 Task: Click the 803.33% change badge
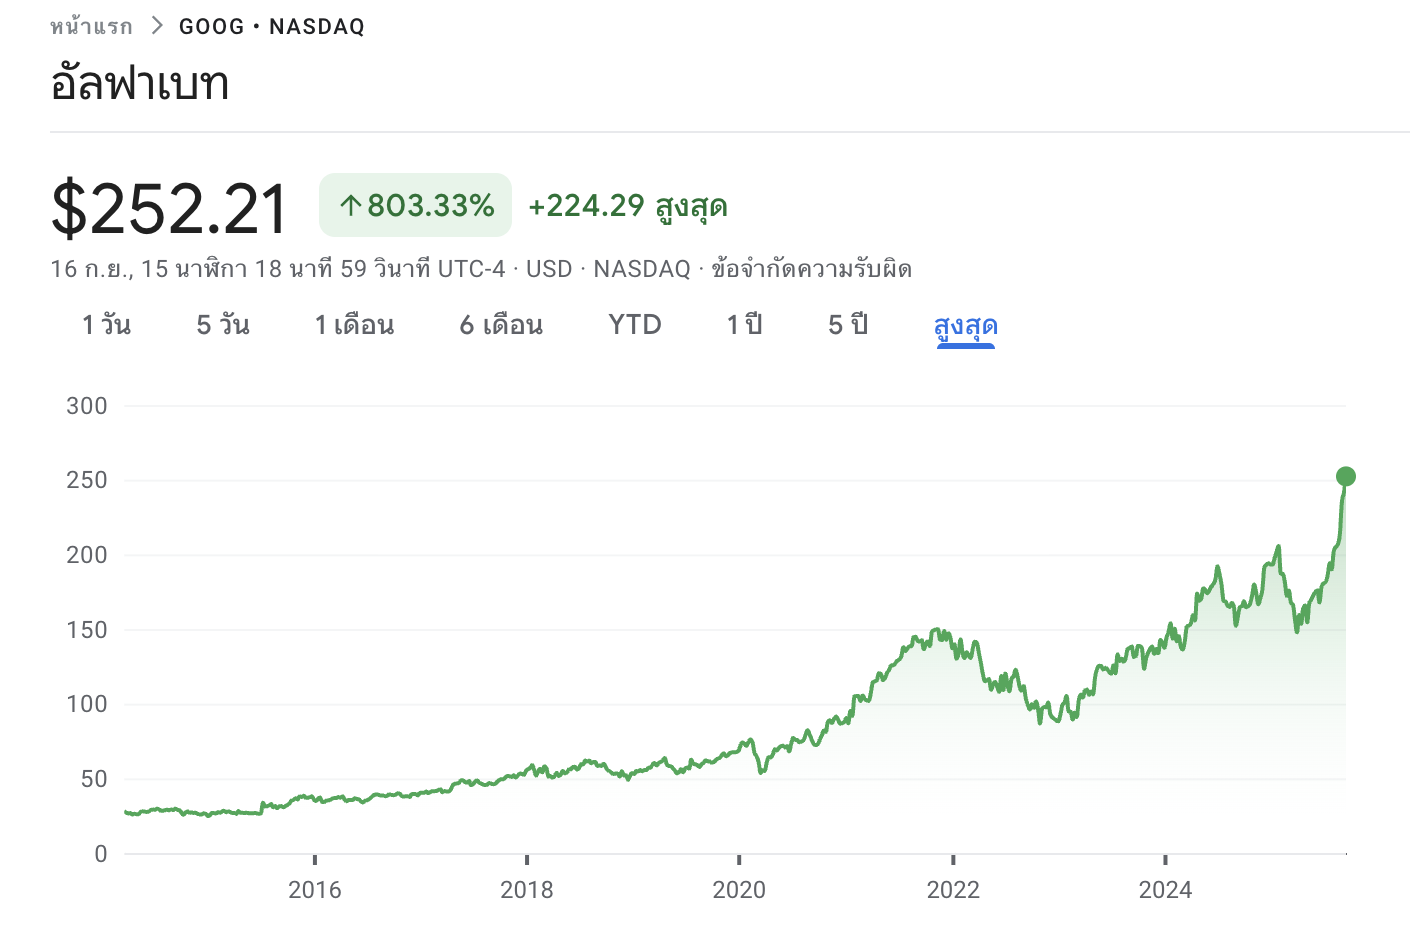415,206
